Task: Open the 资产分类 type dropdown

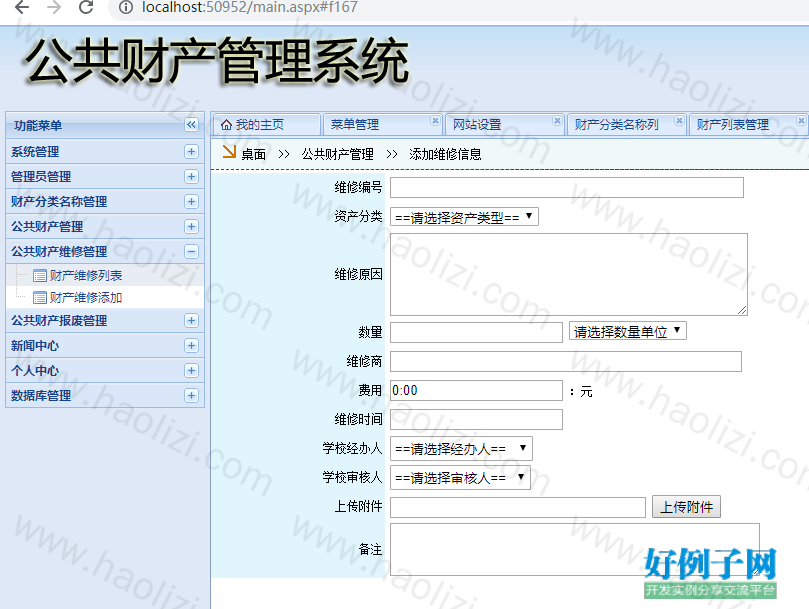Action: point(464,217)
